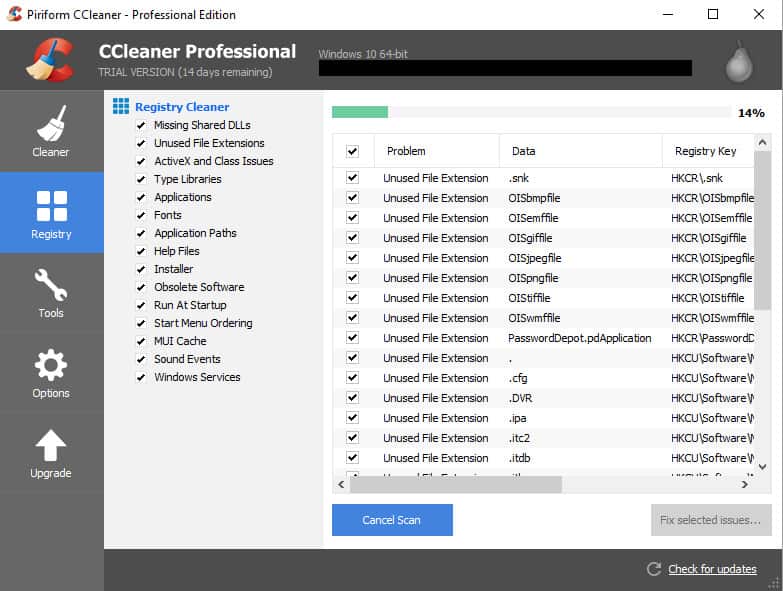Select the Registry grid icon in sidebar
This screenshot has height=591, width=783.
pyautogui.click(x=51, y=206)
